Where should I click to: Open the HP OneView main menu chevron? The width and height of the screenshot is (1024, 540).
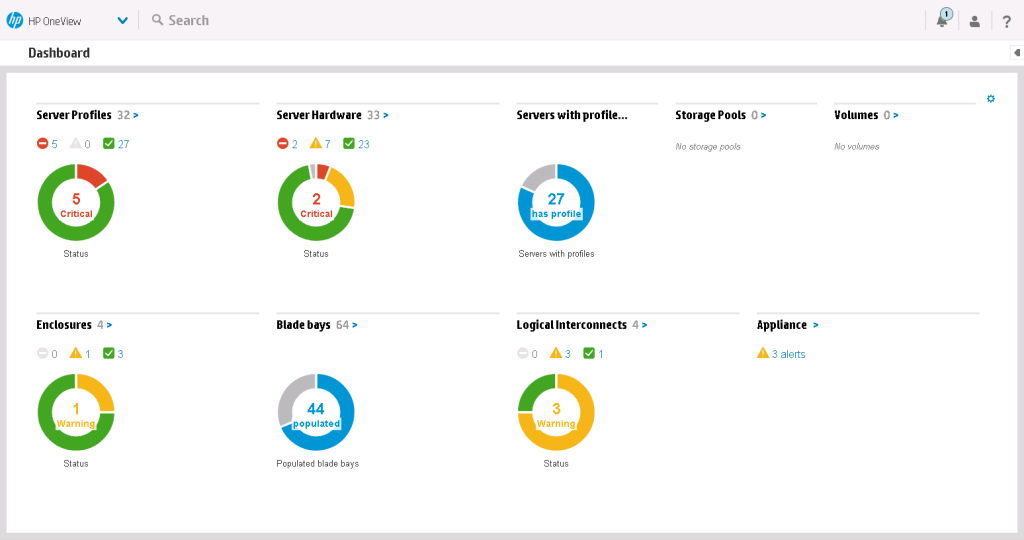pos(122,21)
